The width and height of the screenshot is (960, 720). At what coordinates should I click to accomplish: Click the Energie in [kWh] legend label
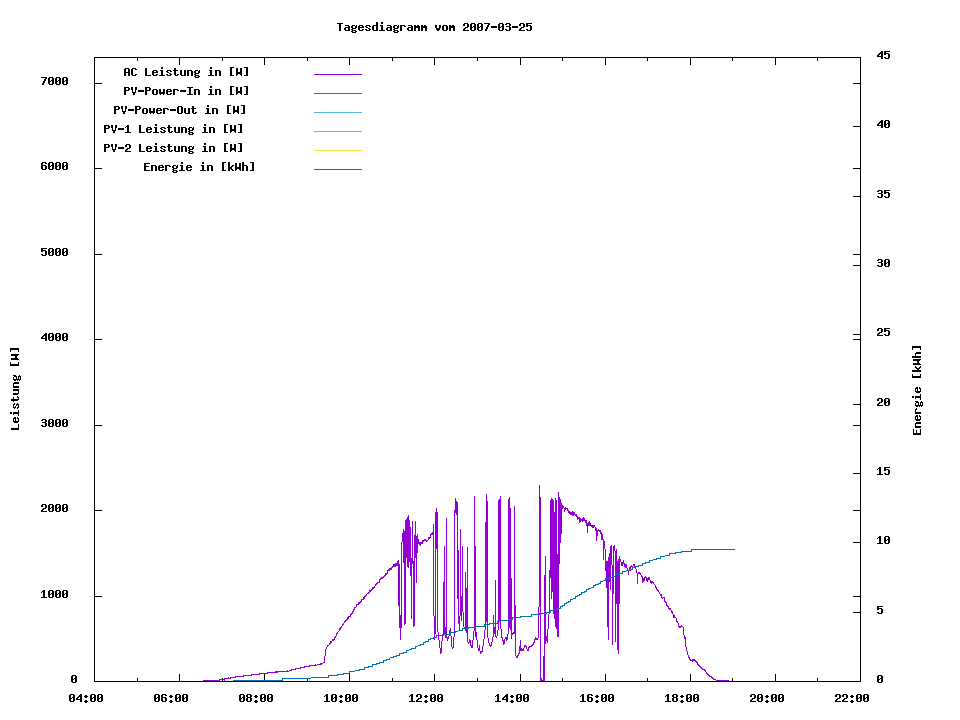[x=199, y=167]
